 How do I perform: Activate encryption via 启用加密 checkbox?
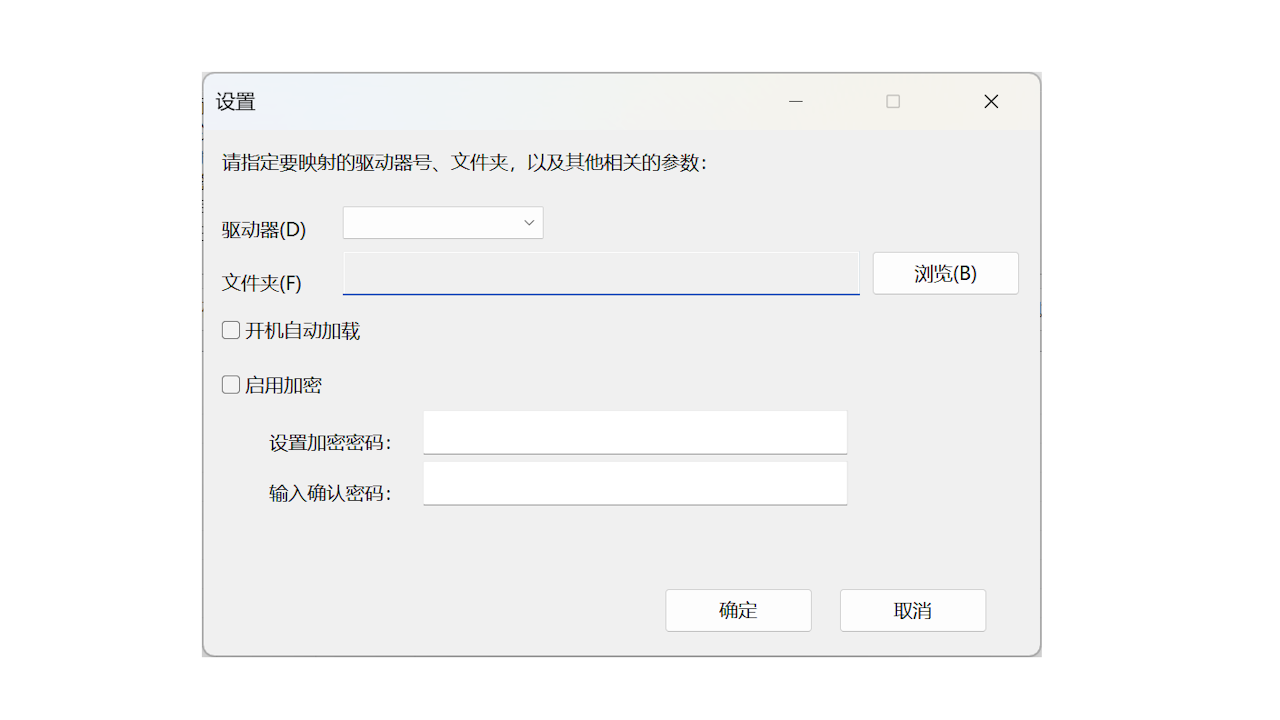pyautogui.click(x=230, y=384)
